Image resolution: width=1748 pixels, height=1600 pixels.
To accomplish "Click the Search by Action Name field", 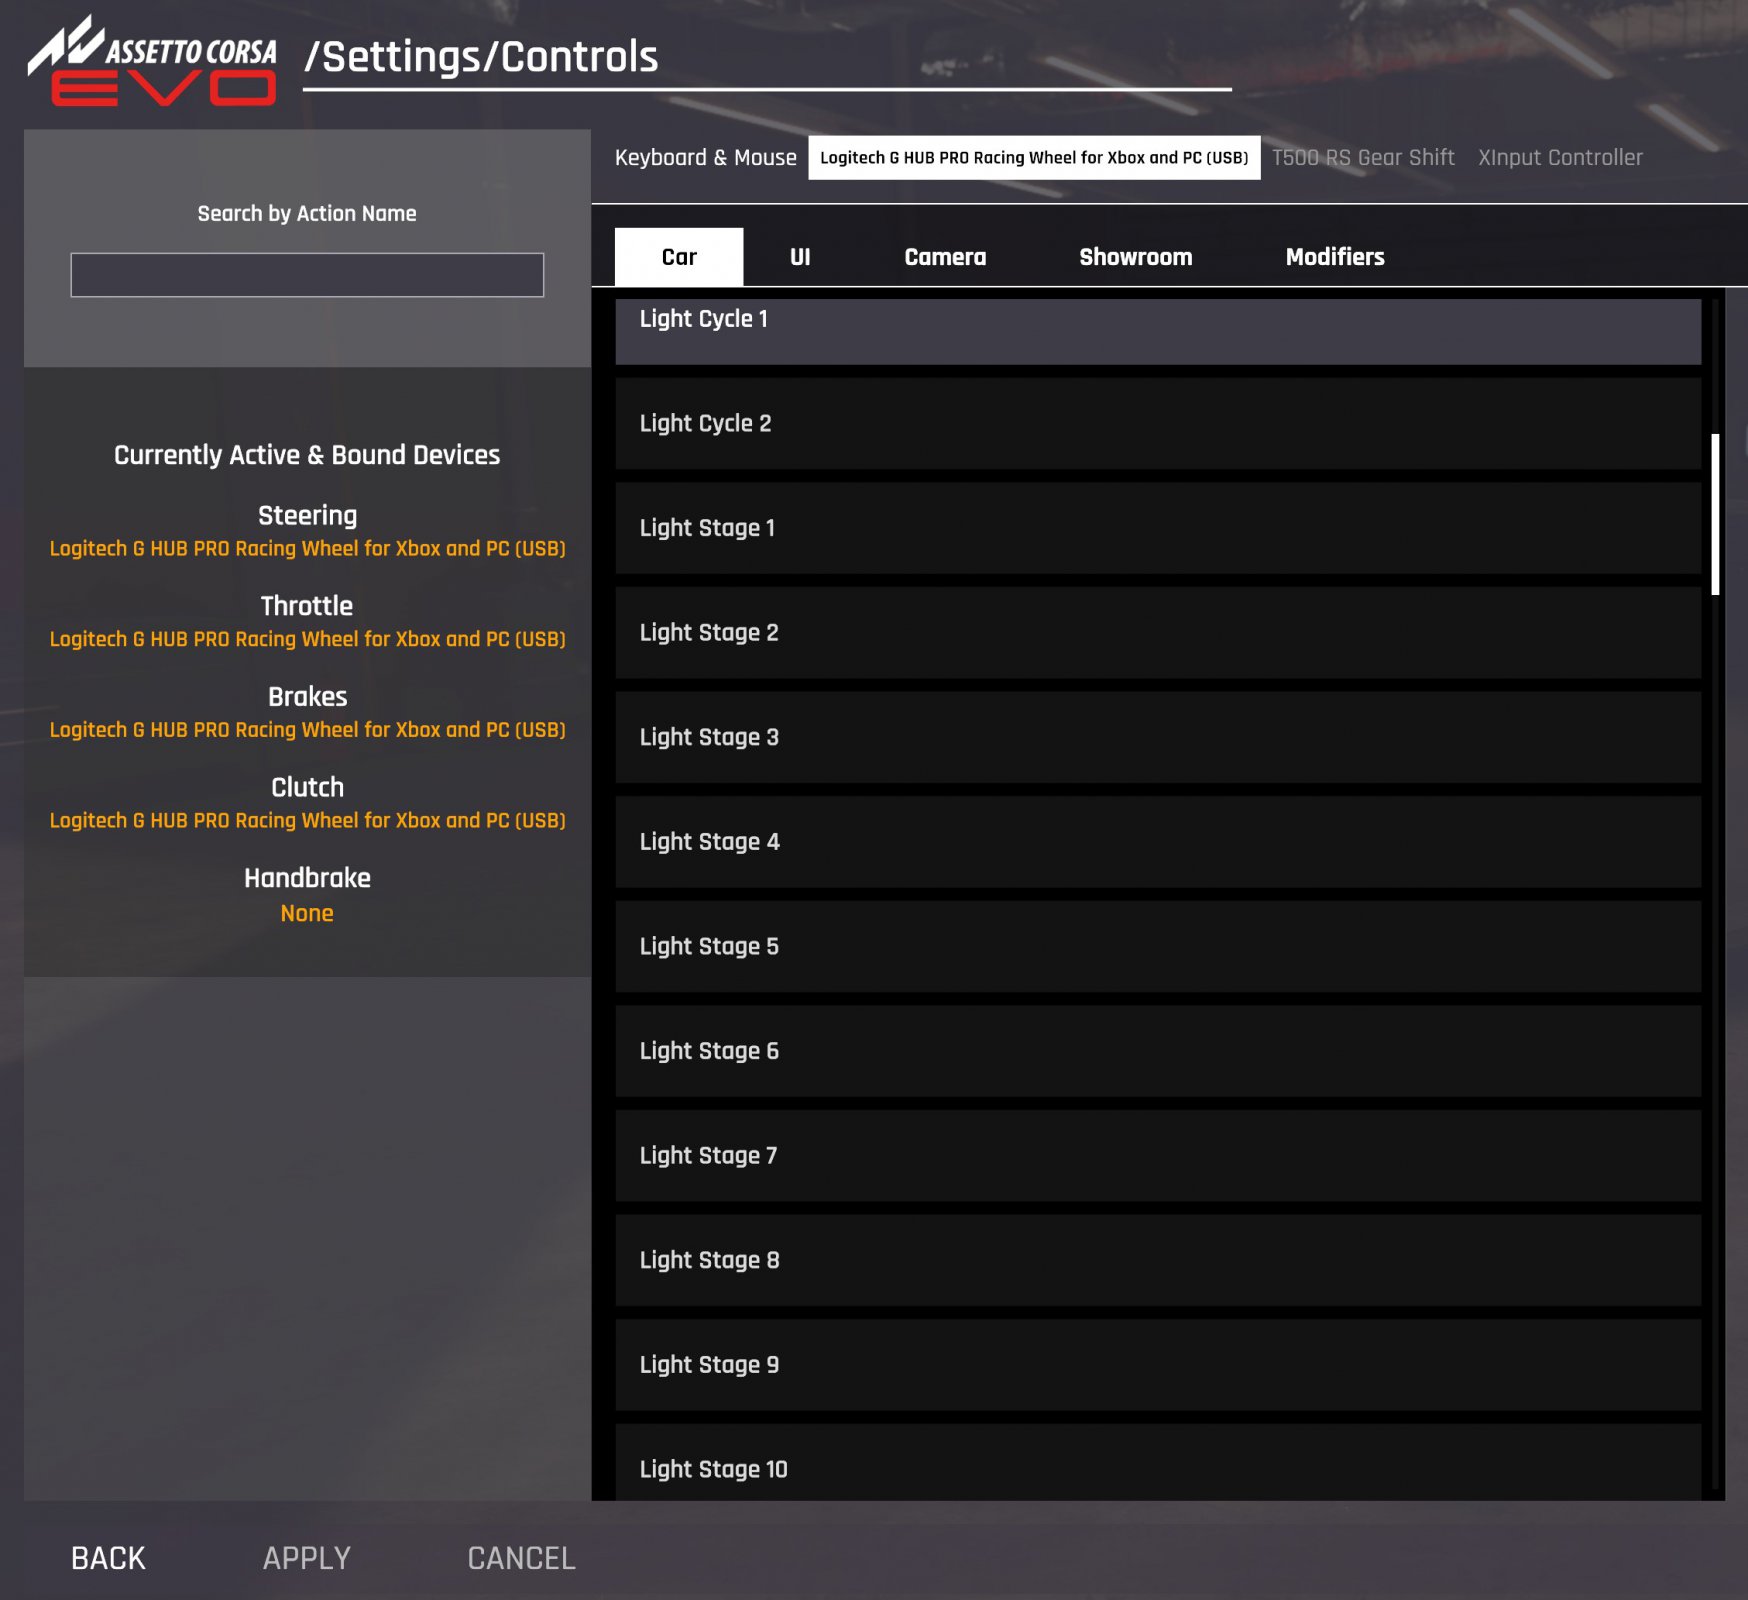I will click(307, 275).
